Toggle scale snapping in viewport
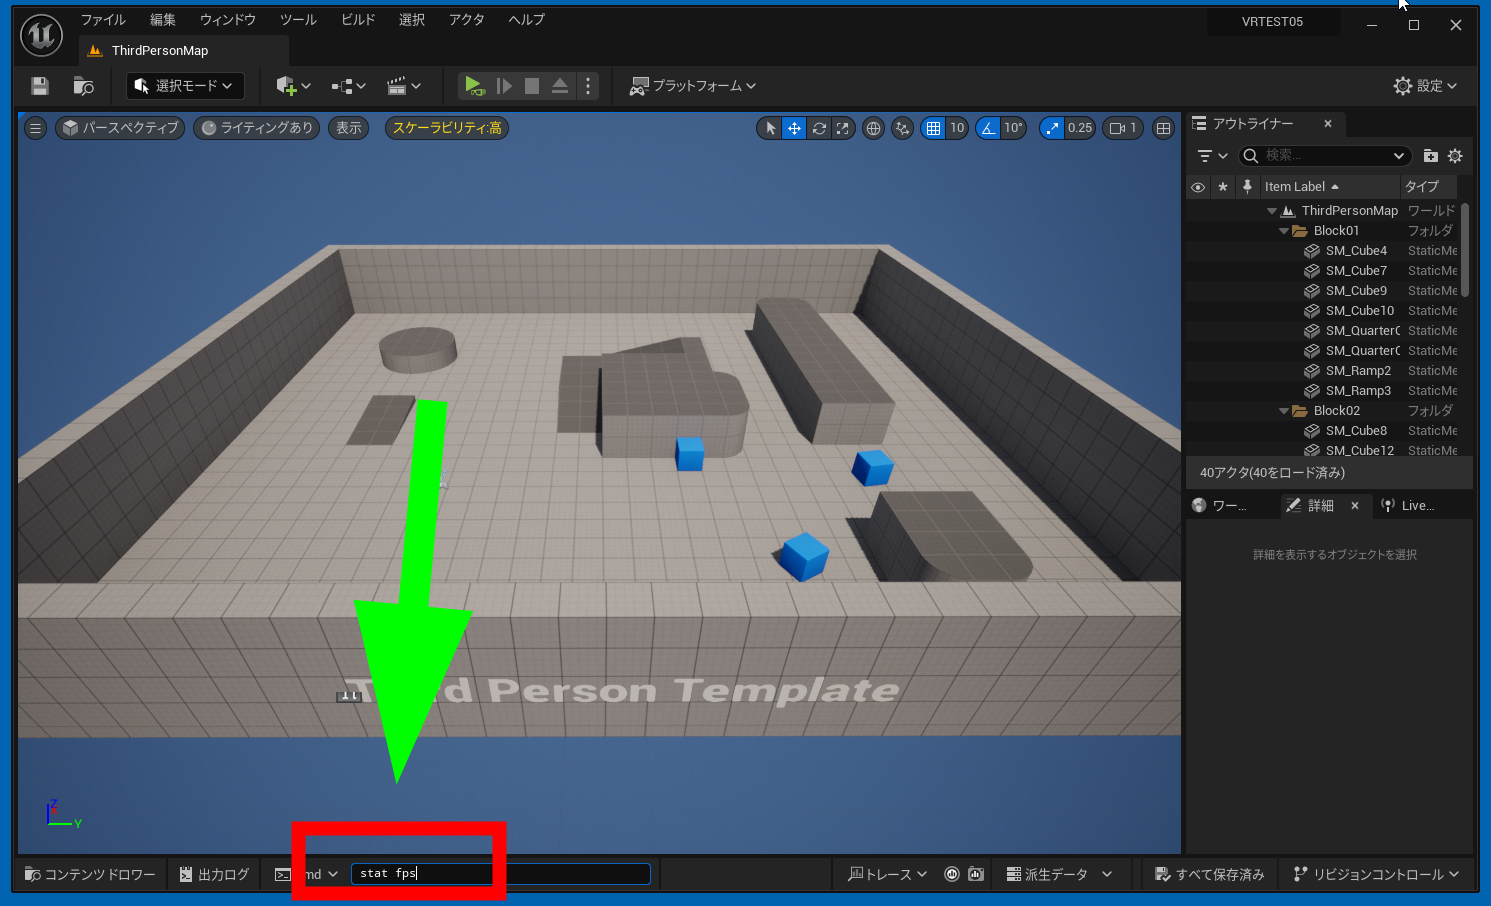 (x=1052, y=128)
